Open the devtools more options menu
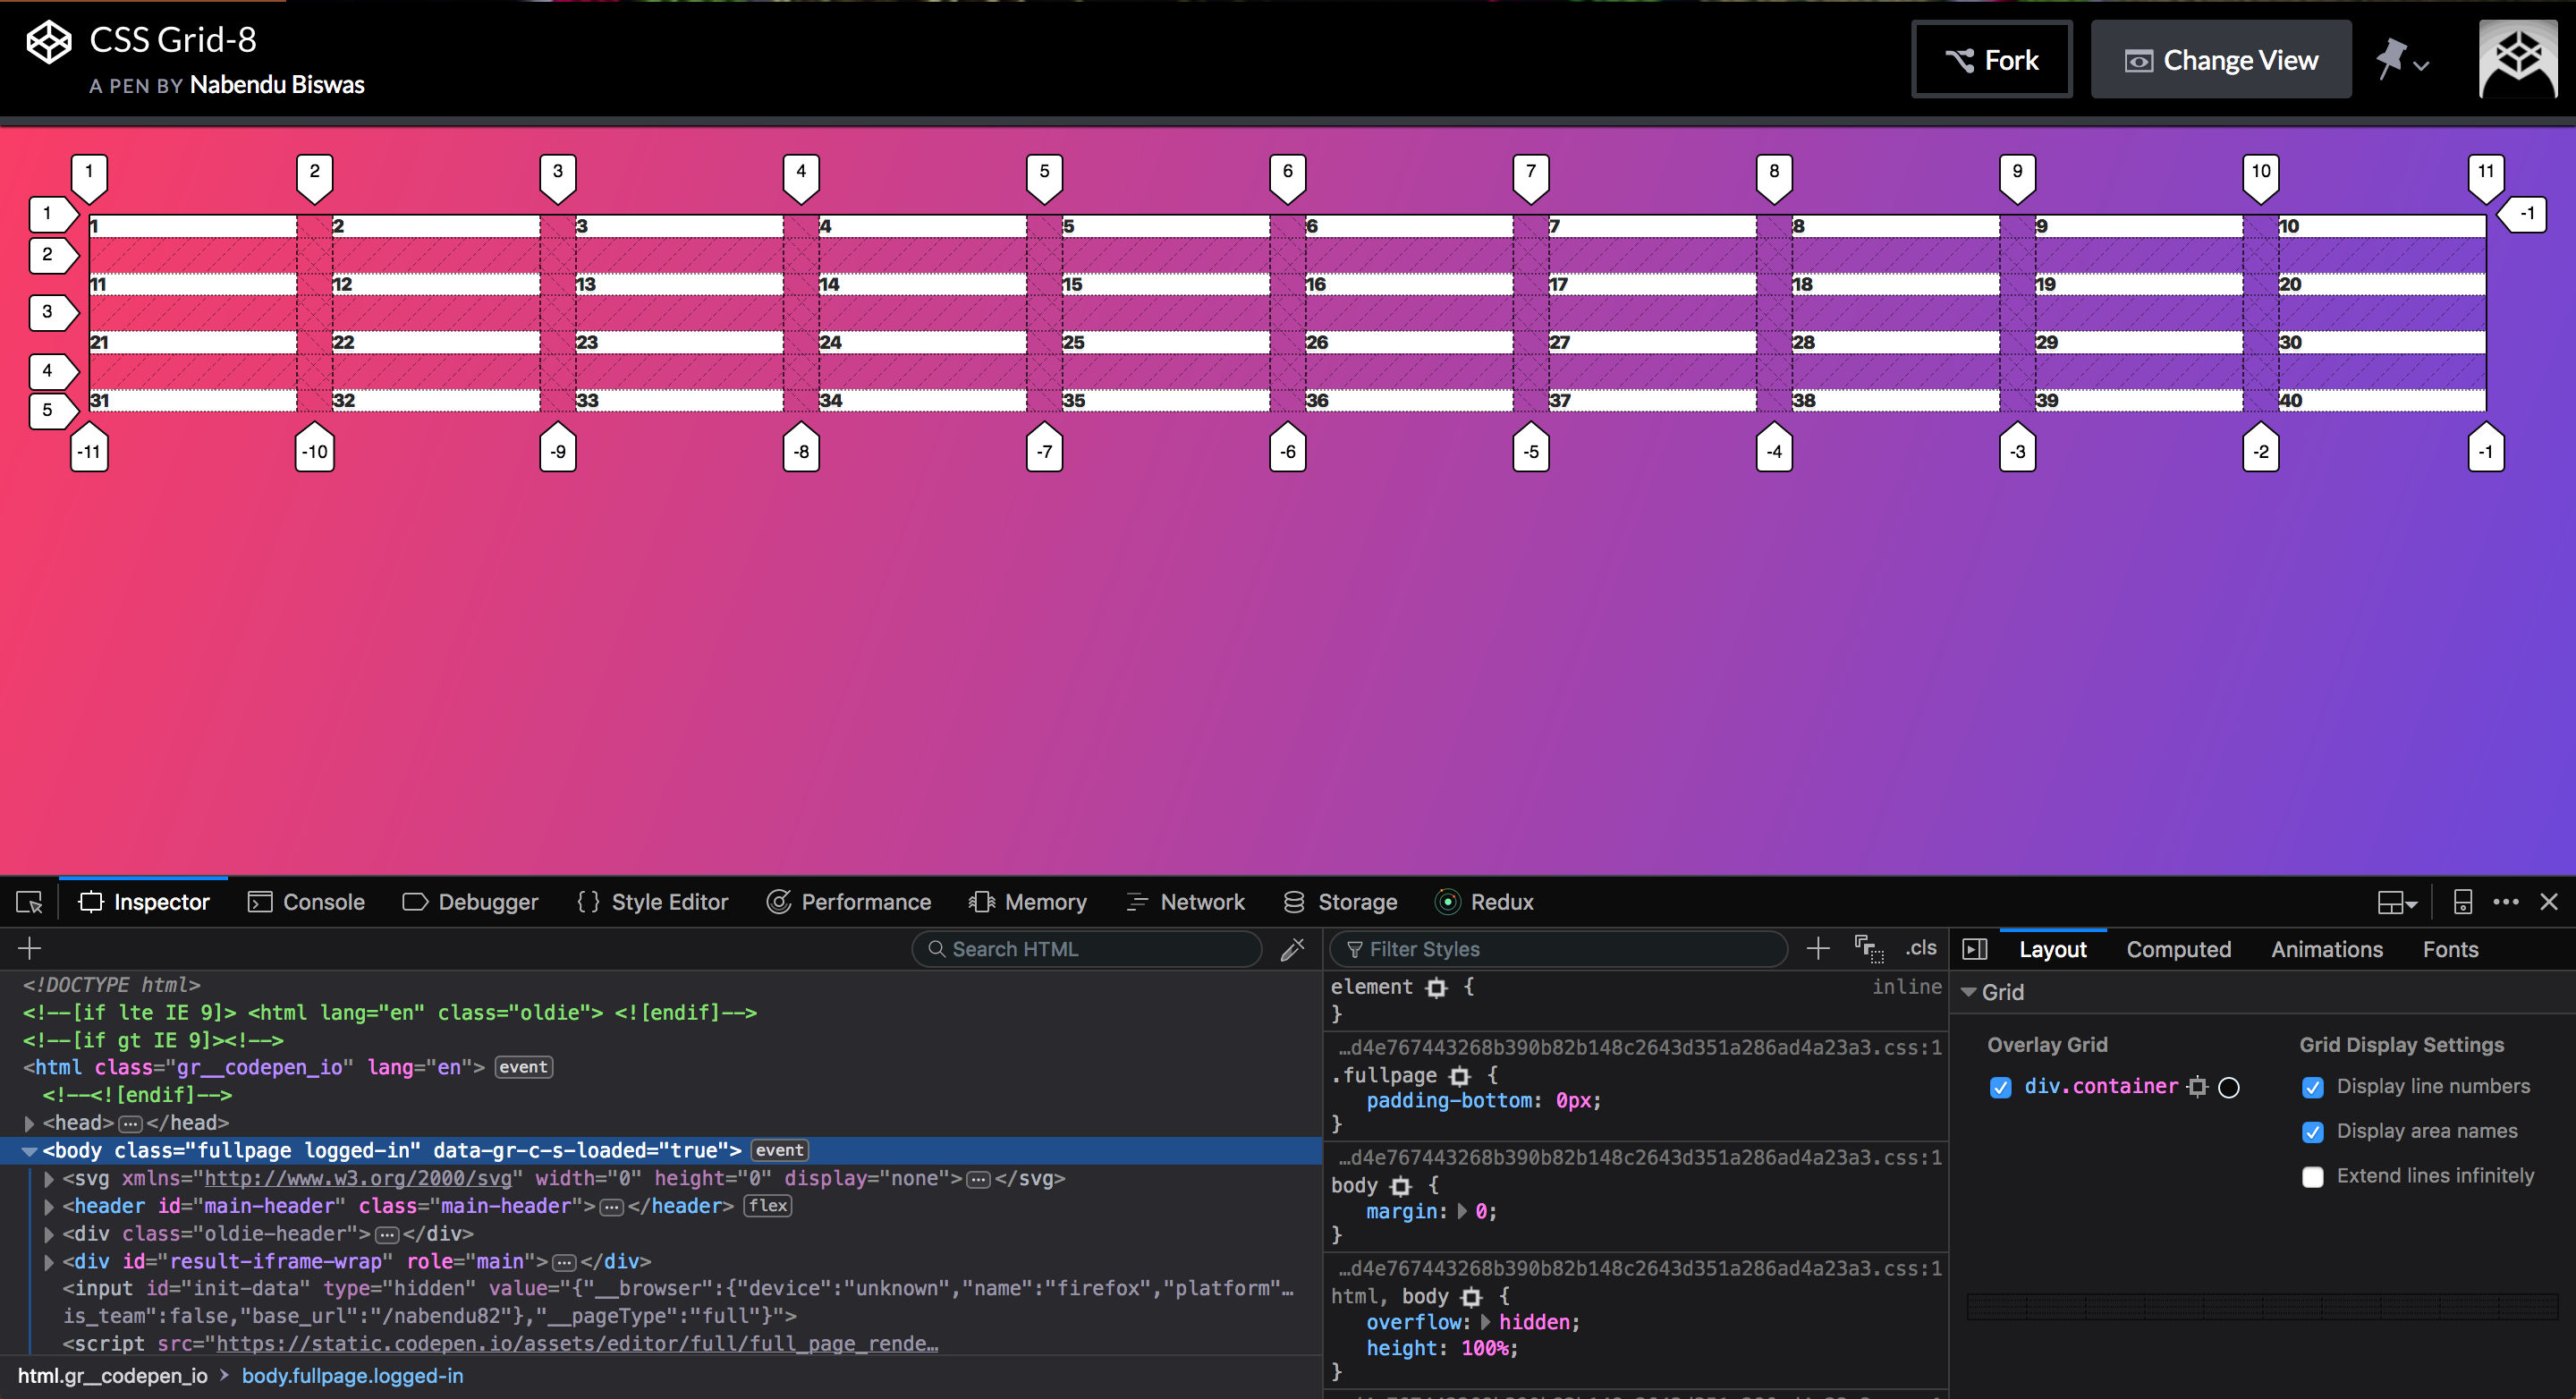2576x1399 pixels. pyautogui.click(x=2506, y=902)
